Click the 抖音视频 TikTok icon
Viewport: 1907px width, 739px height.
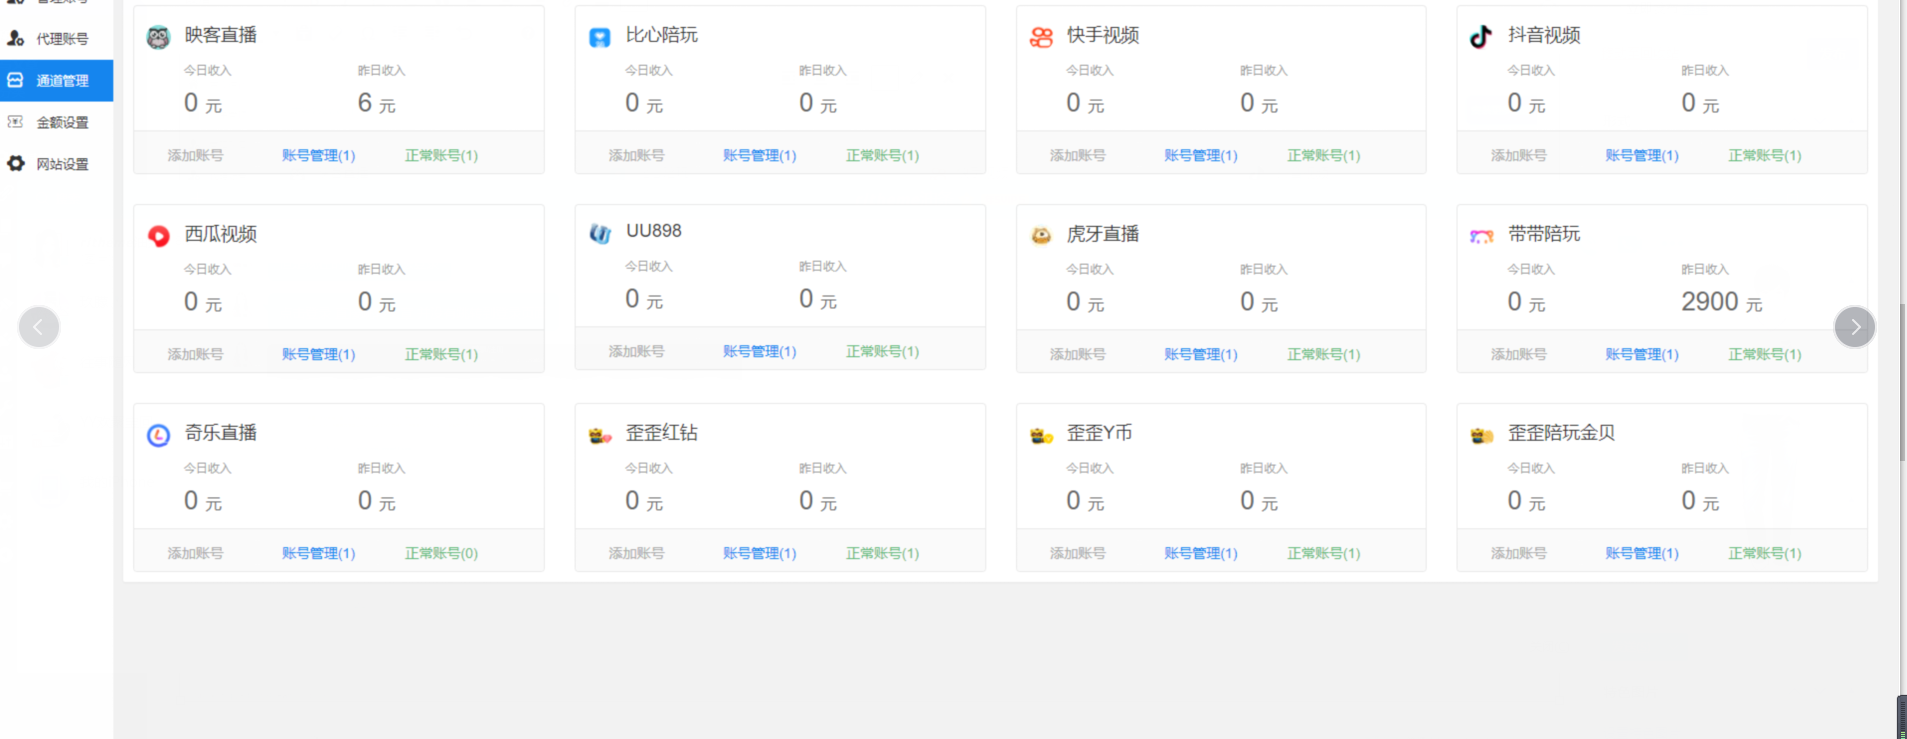pyautogui.click(x=1481, y=37)
